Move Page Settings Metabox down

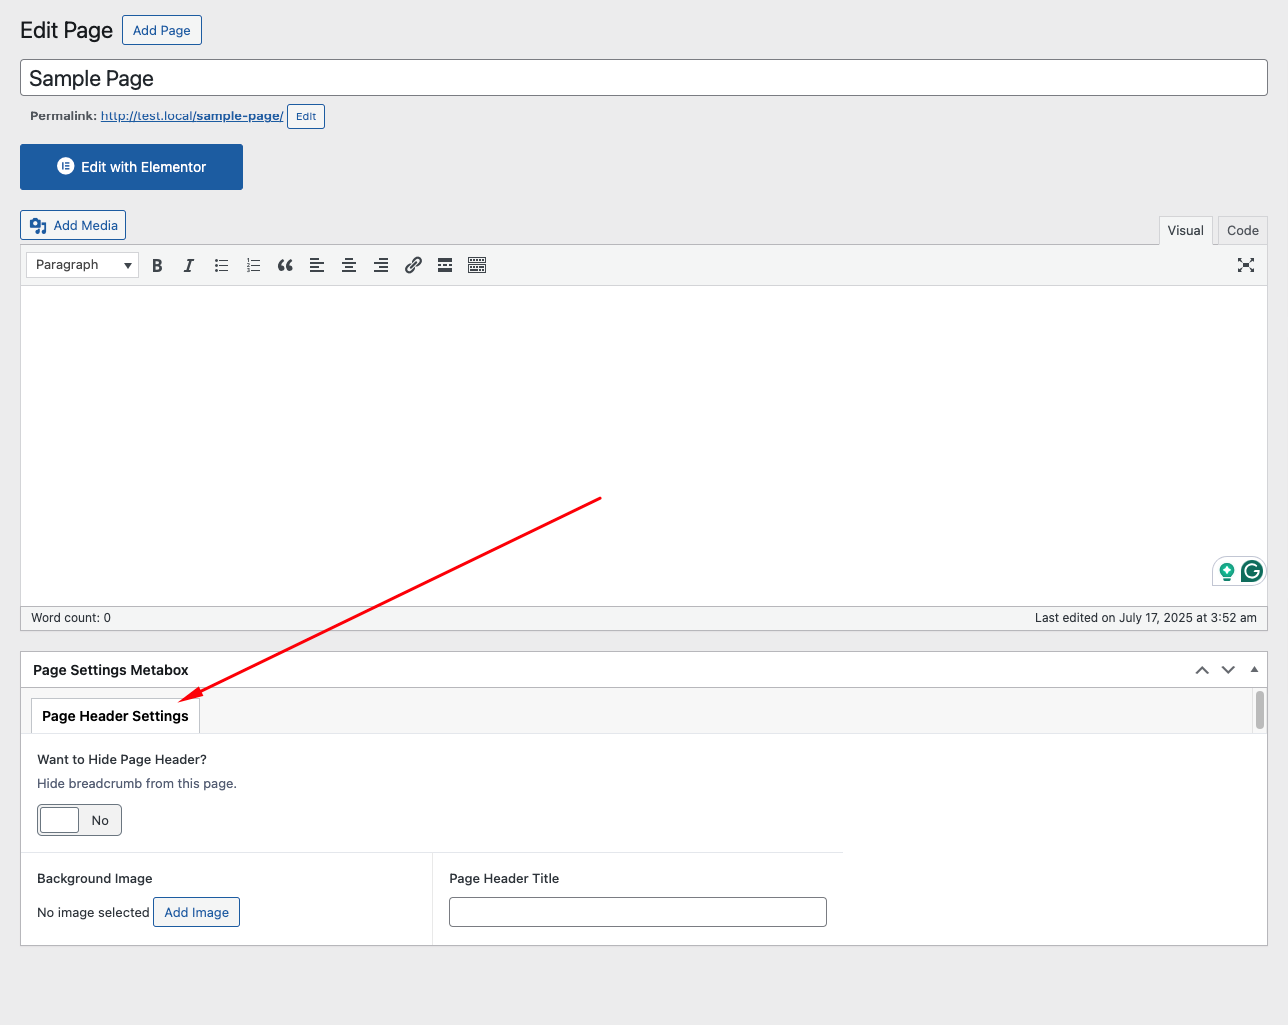click(x=1228, y=670)
